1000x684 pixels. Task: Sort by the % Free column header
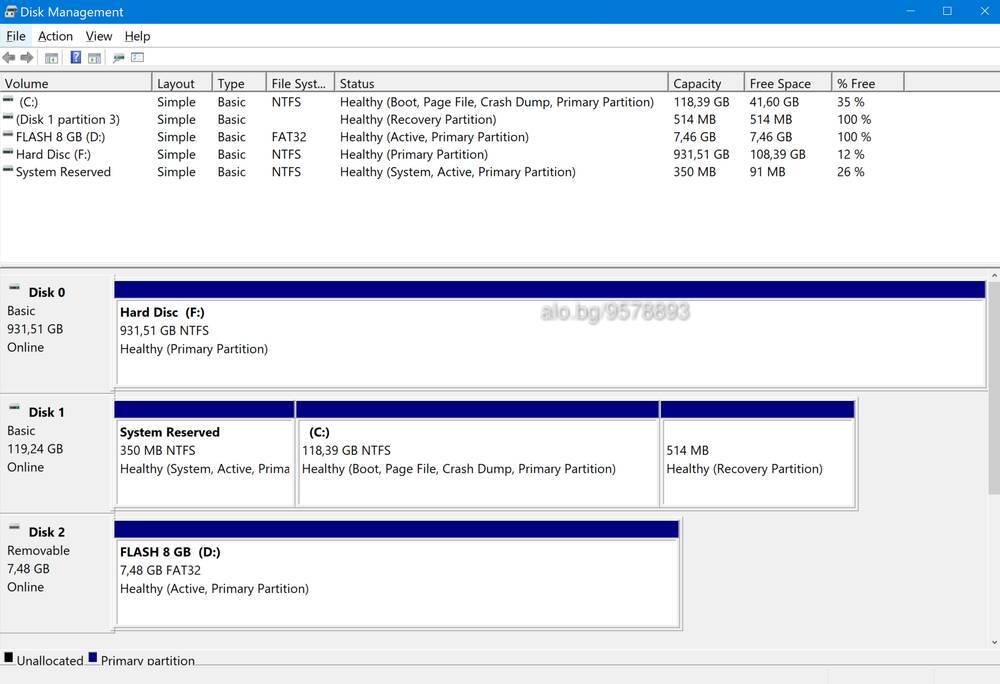coord(868,83)
